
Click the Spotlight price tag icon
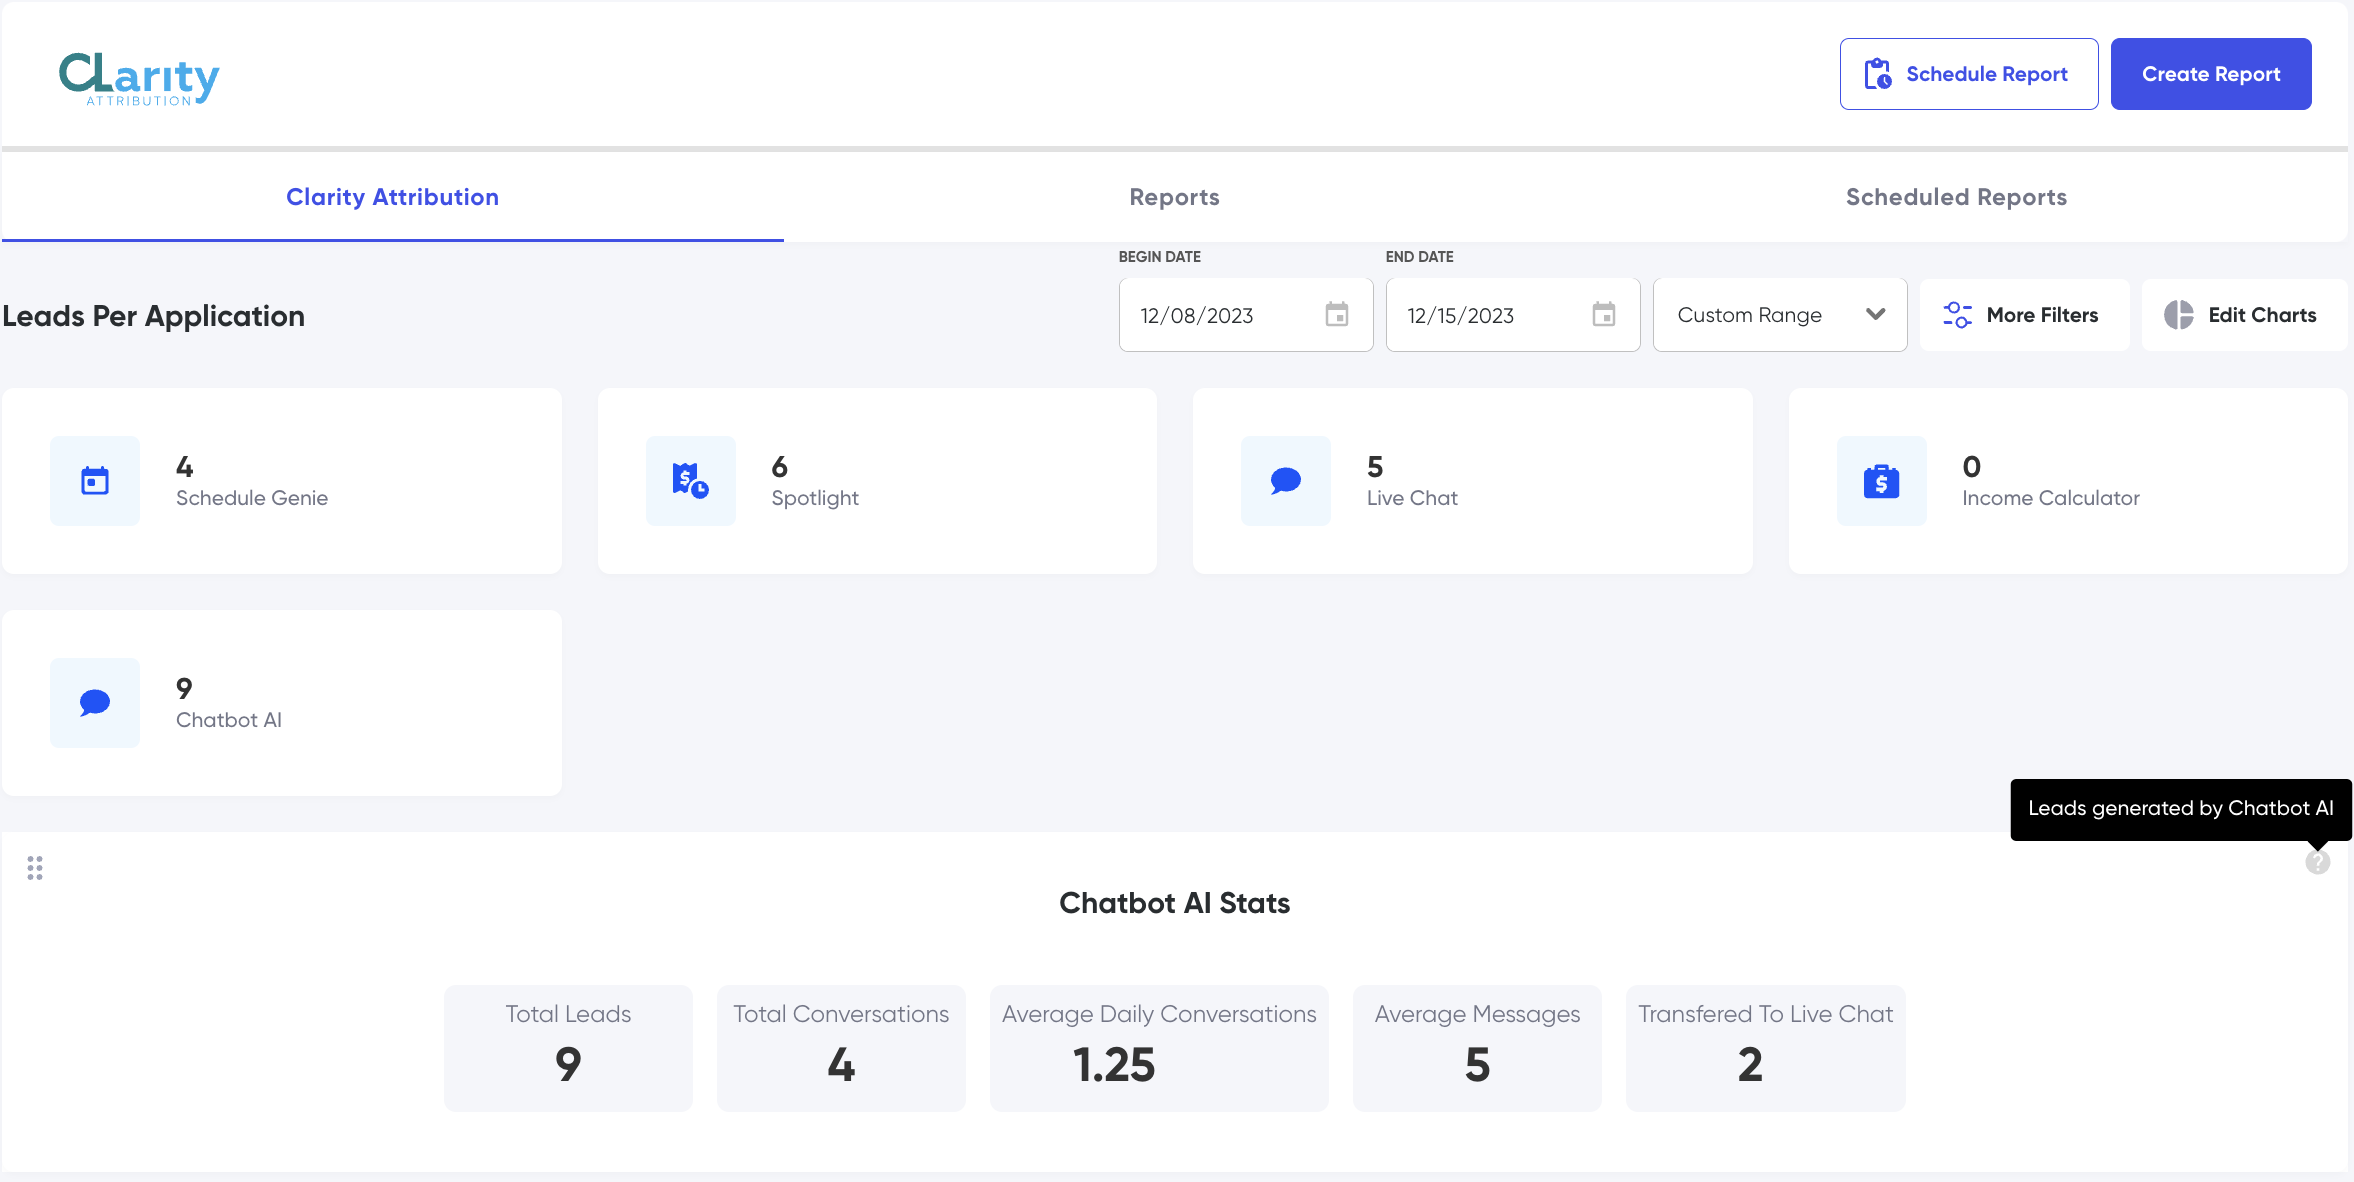tap(690, 481)
